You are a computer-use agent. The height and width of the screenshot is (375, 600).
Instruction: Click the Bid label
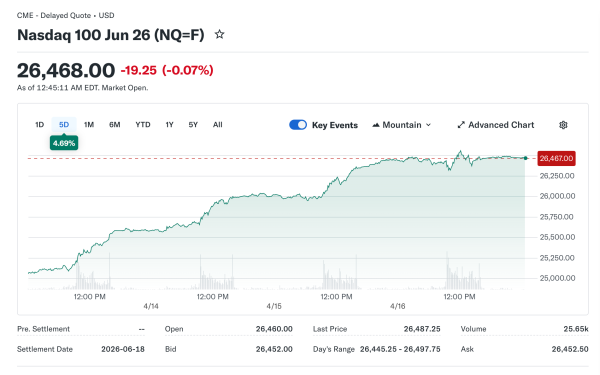tap(171, 349)
